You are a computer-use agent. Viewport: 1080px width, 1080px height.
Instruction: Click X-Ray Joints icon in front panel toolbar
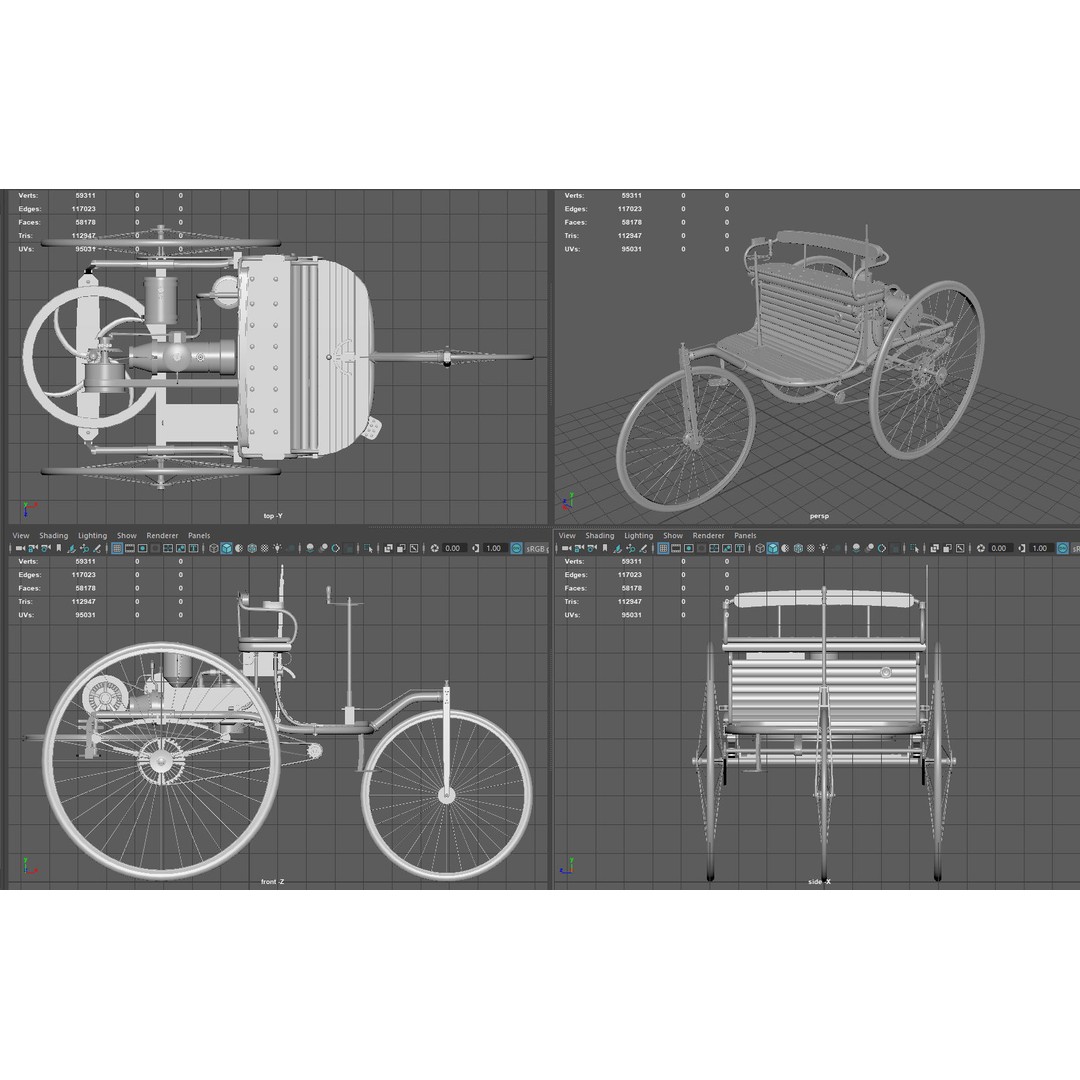pos(414,548)
